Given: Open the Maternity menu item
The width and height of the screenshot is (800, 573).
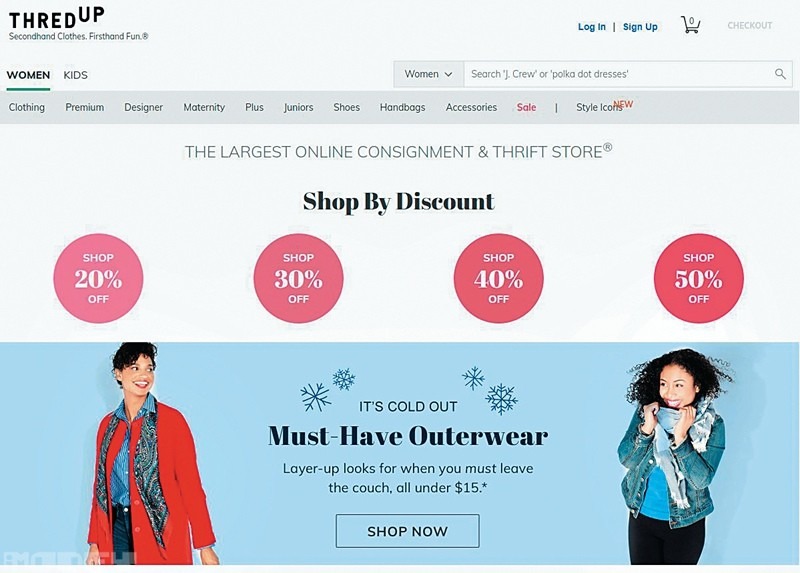Looking at the screenshot, I should [204, 107].
